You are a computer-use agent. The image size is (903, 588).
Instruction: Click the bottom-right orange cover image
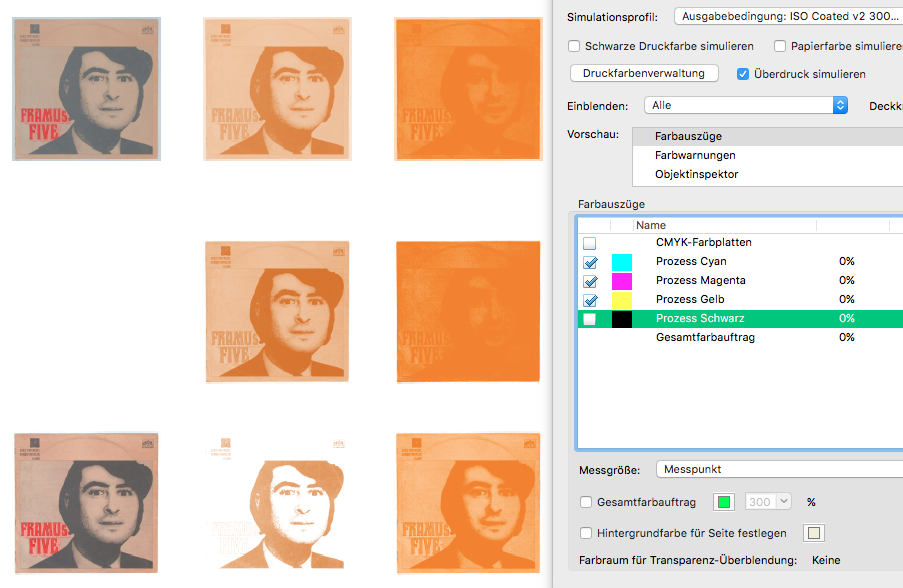[468, 503]
